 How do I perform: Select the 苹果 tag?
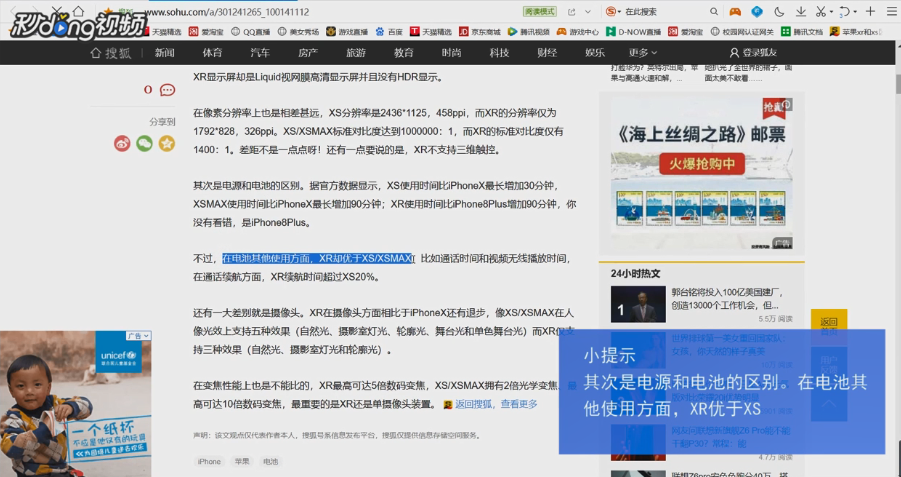[242, 461]
